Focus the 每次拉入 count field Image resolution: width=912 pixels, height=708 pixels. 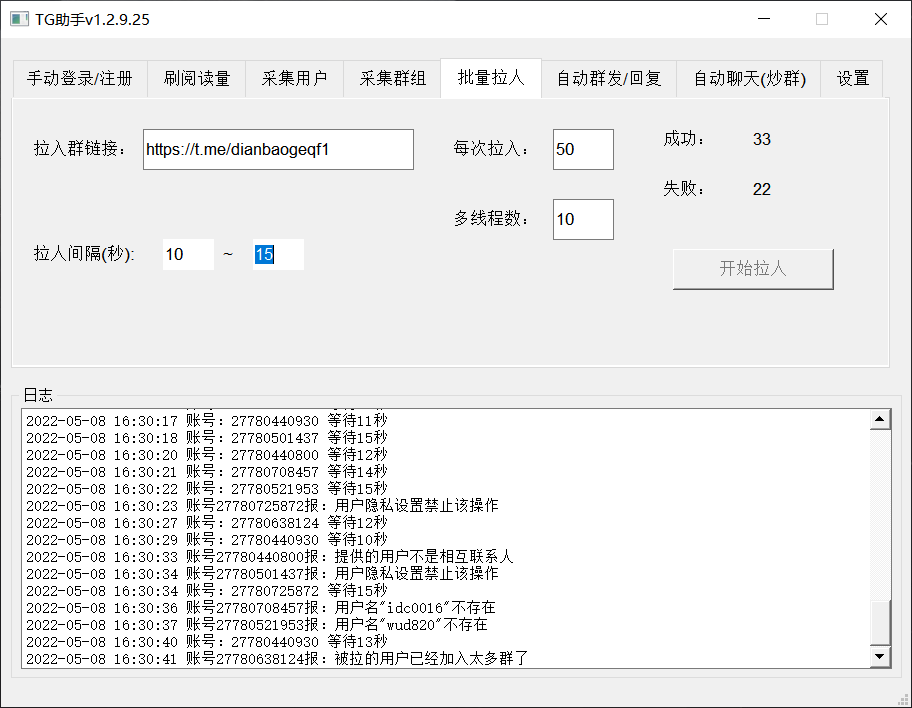582,149
